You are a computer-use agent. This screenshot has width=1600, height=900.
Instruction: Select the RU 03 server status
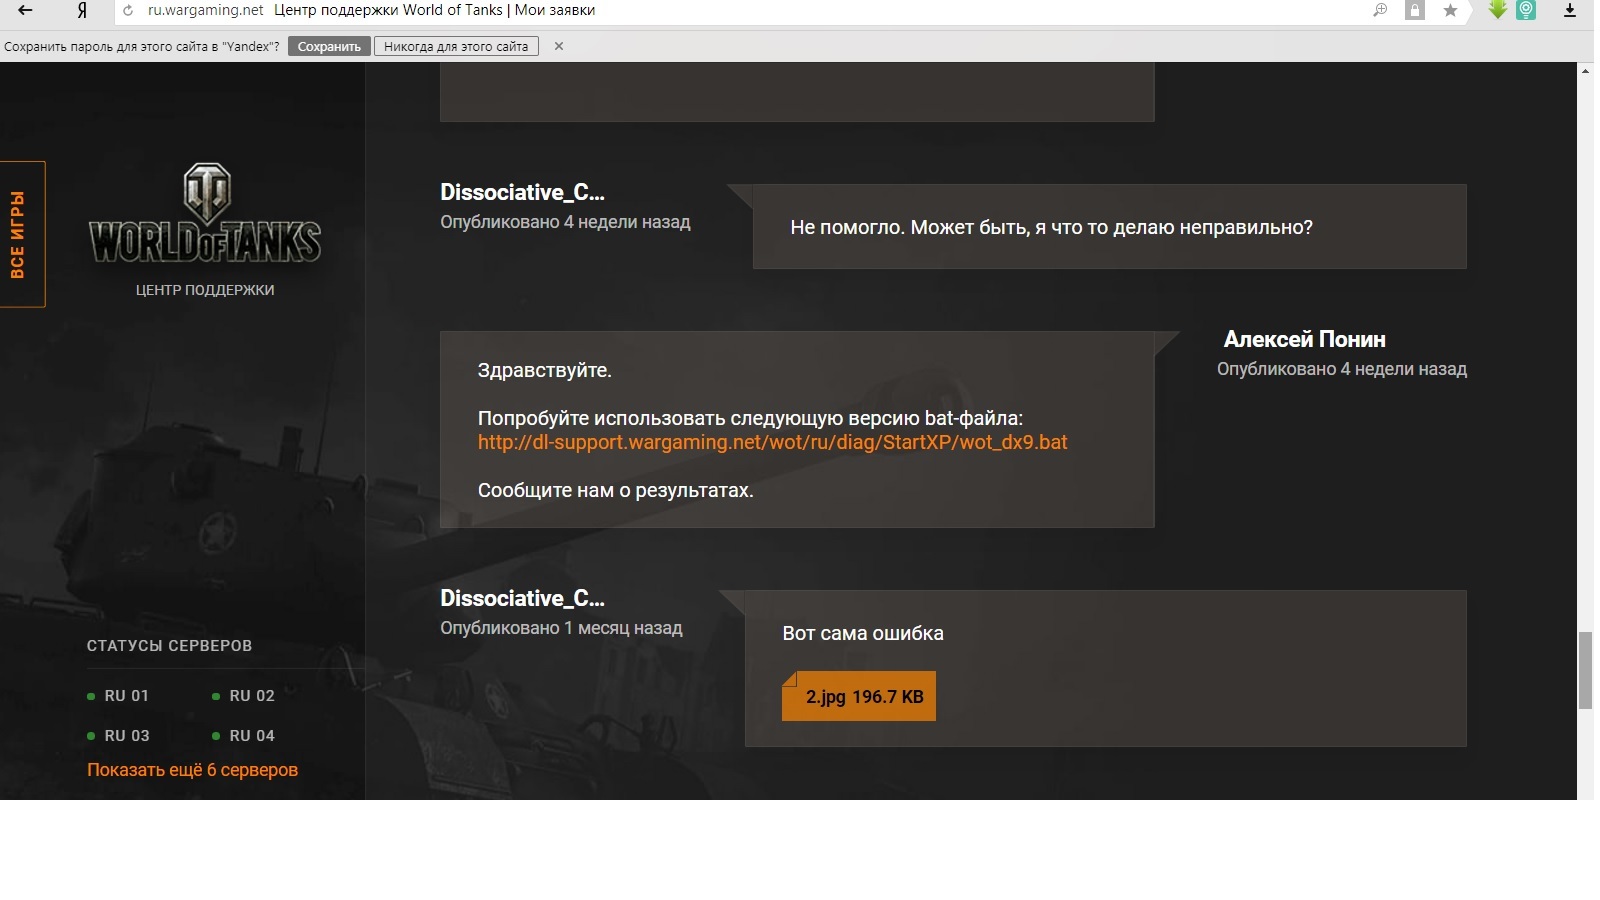(x=118, y=736)
